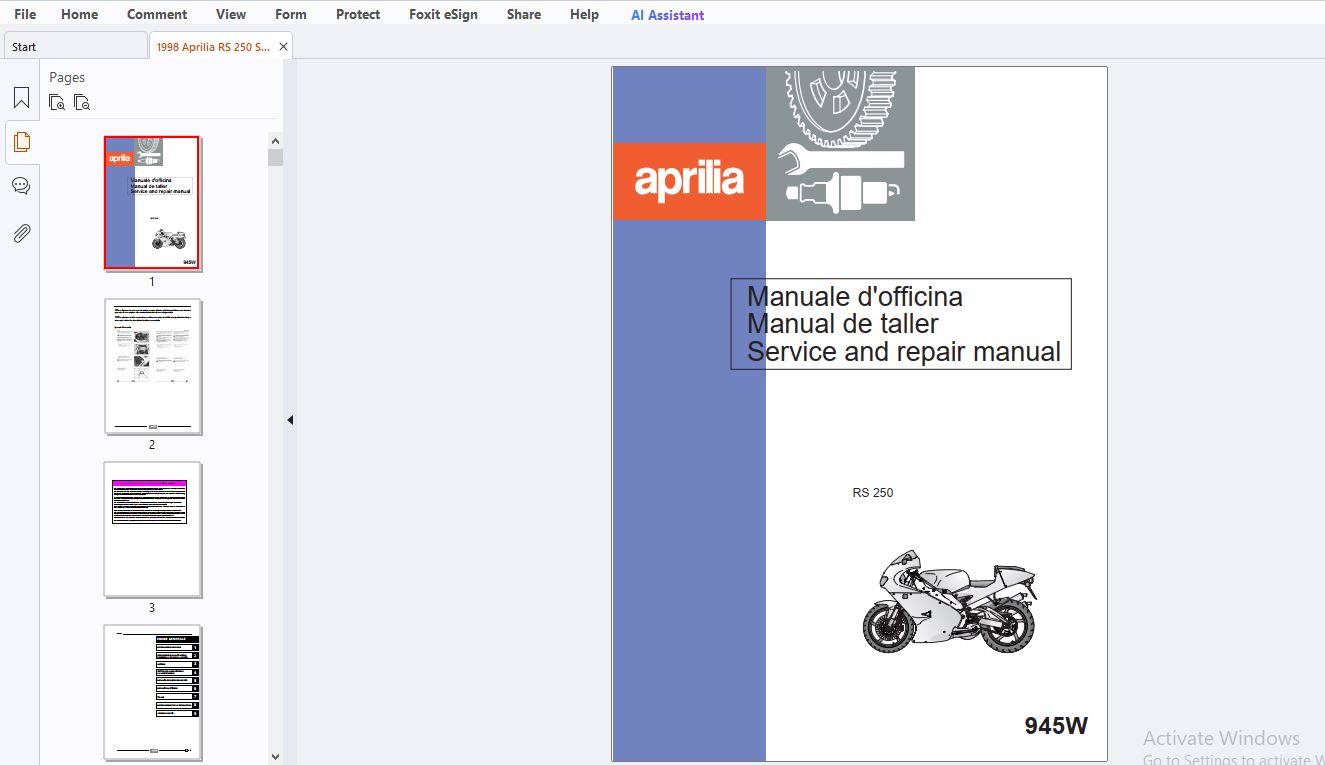Image resolution: width=1325 pixels, height=765 pixels.
Task: Open the View ribbon tab
Action: tap(231, 14)
